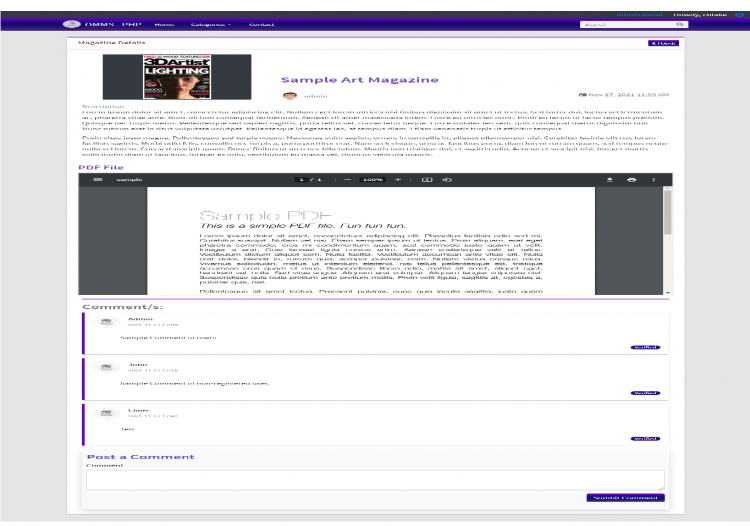Click the PDF zoom in plus icon
This screenshot has width=750, height=526.
pos(398,180)
